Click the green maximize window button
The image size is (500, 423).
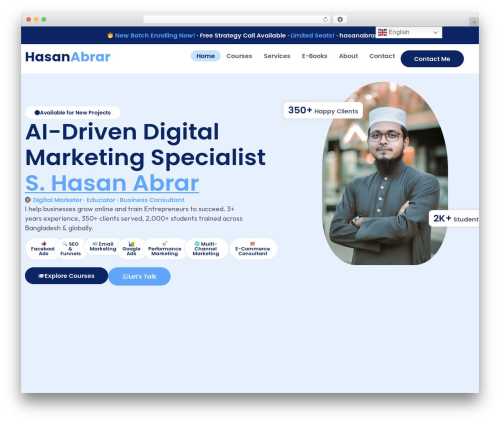pyautogui.click(x=44, y=19)
